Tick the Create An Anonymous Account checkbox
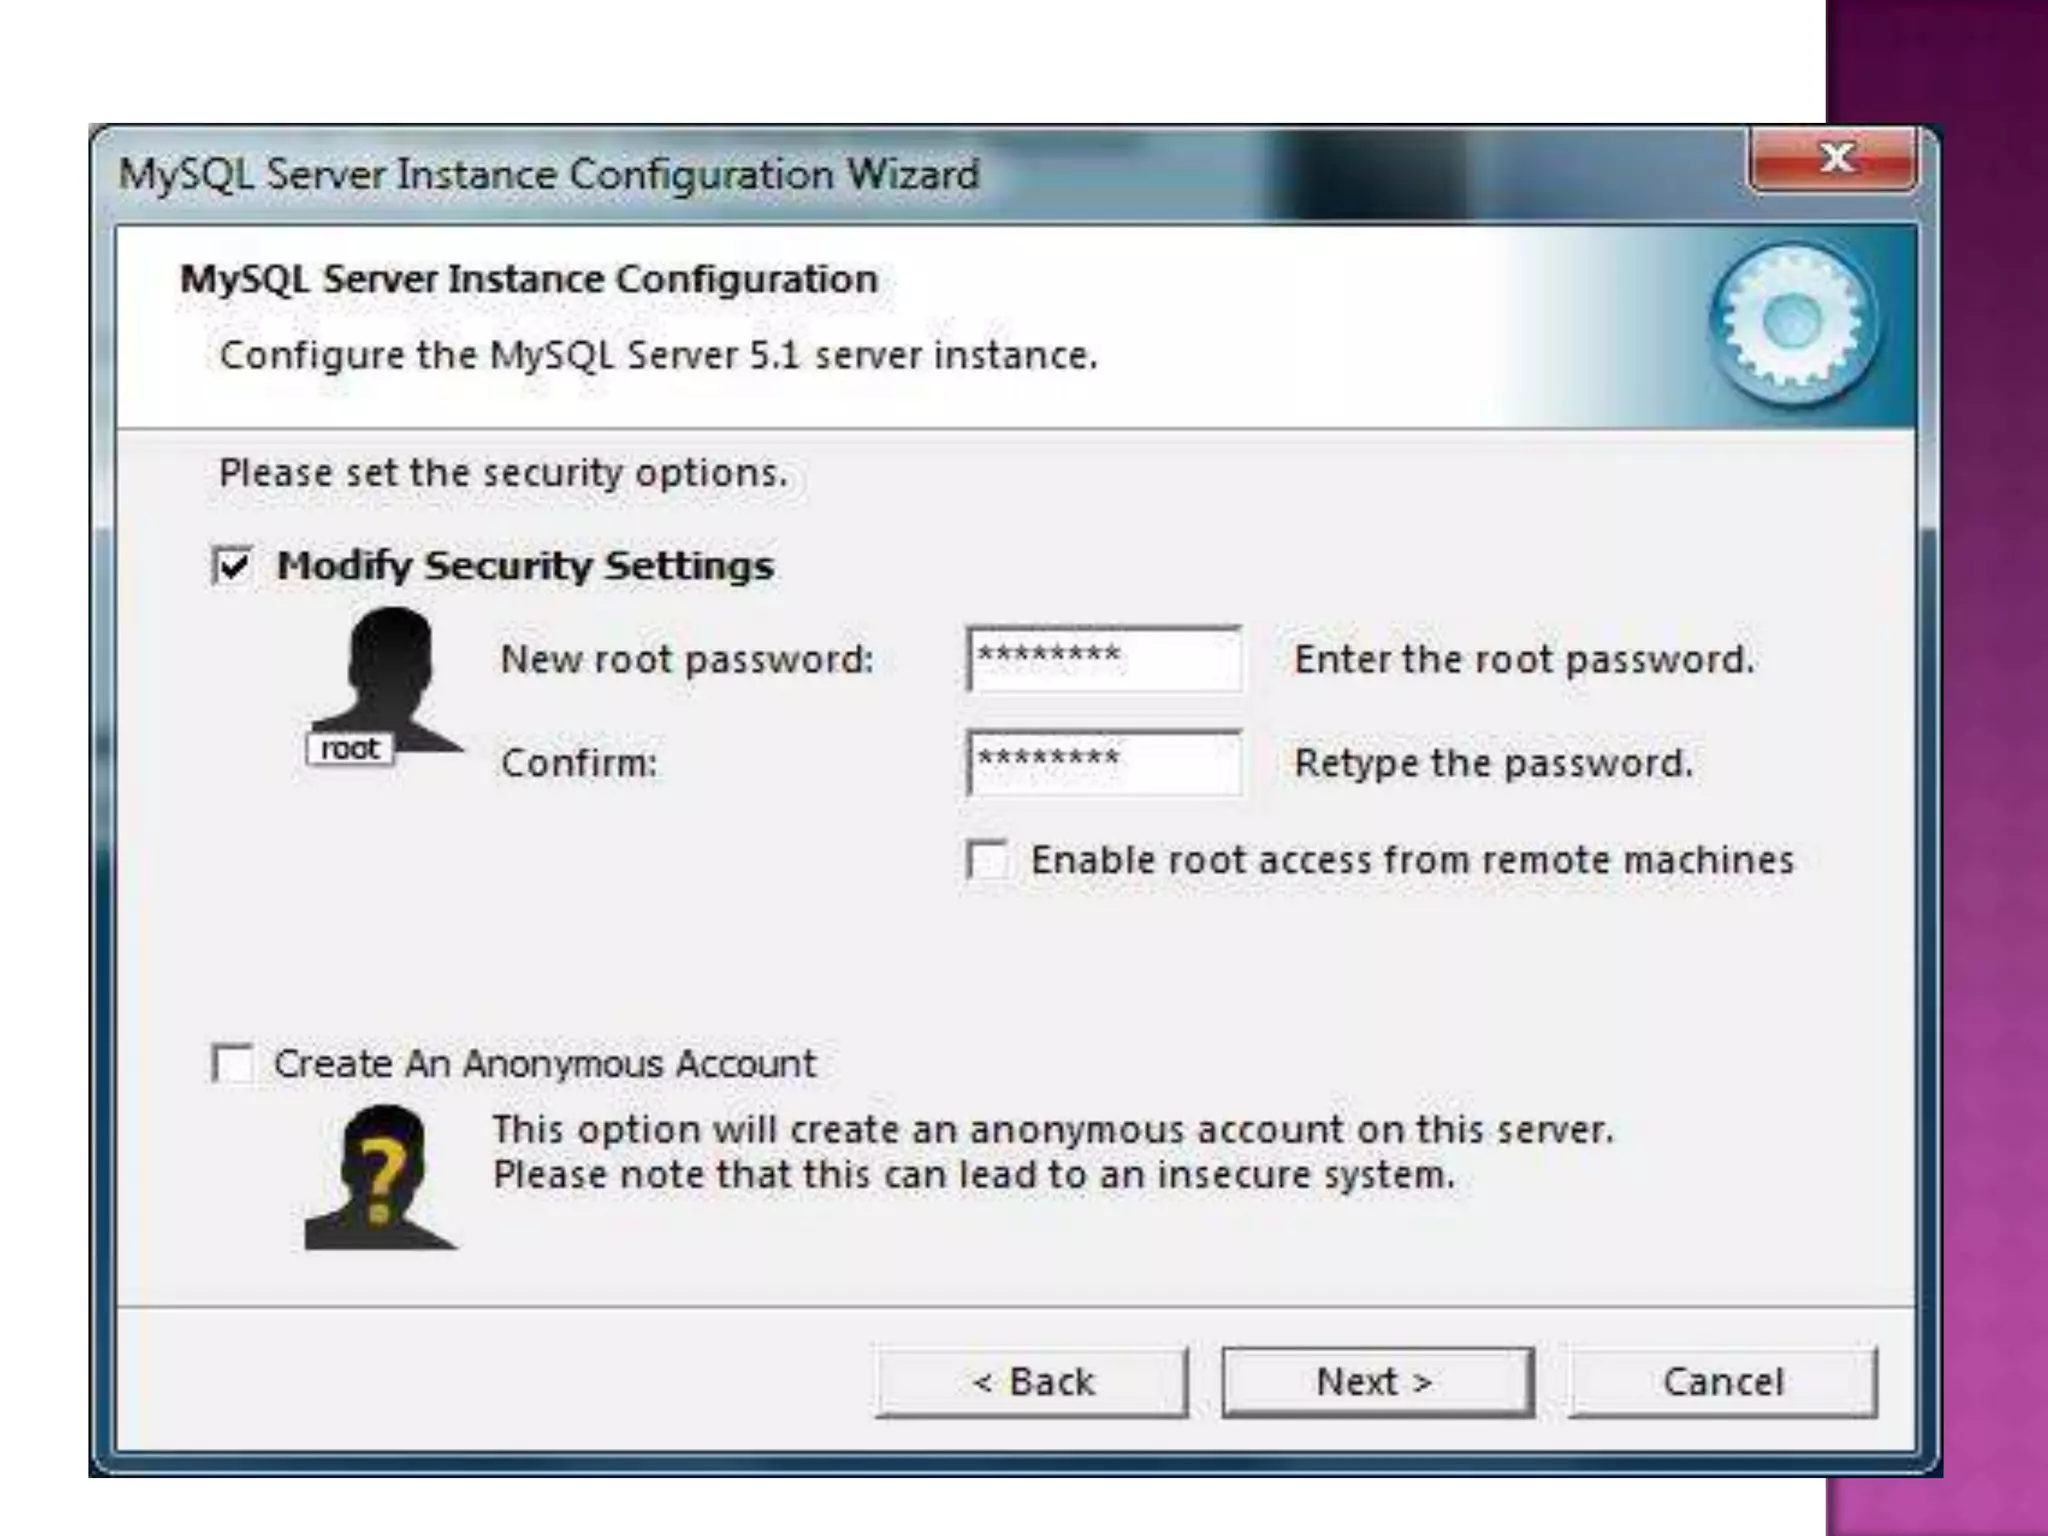Screen dimensions: 2048x1536 233,1063
